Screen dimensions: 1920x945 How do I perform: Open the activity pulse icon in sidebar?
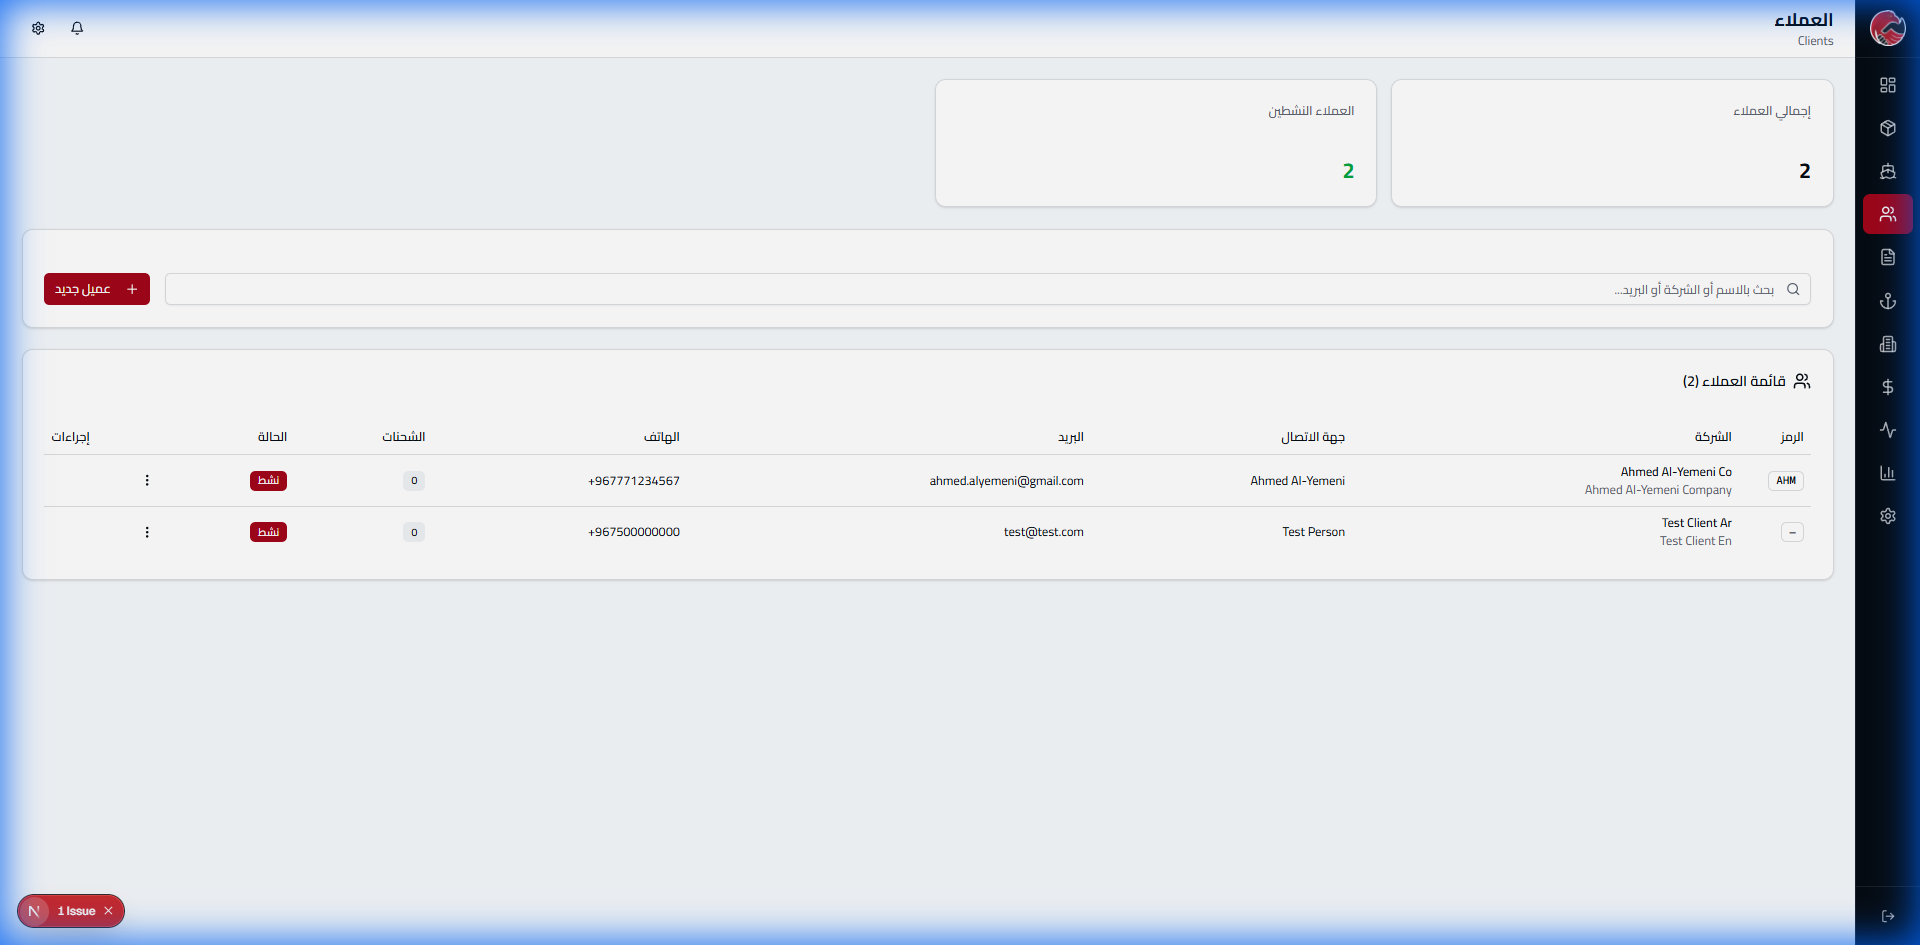pyautogui.click(x=1887, y=430)
